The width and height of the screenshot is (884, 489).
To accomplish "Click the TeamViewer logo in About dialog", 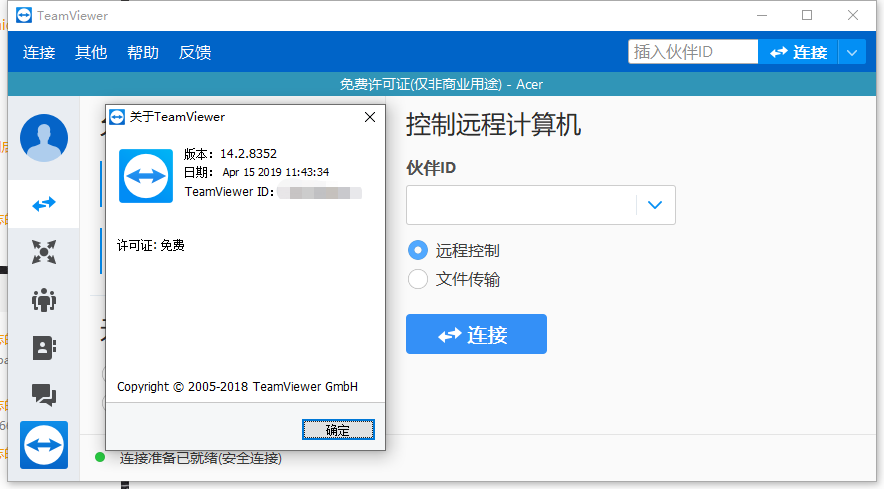I will 146,176.
